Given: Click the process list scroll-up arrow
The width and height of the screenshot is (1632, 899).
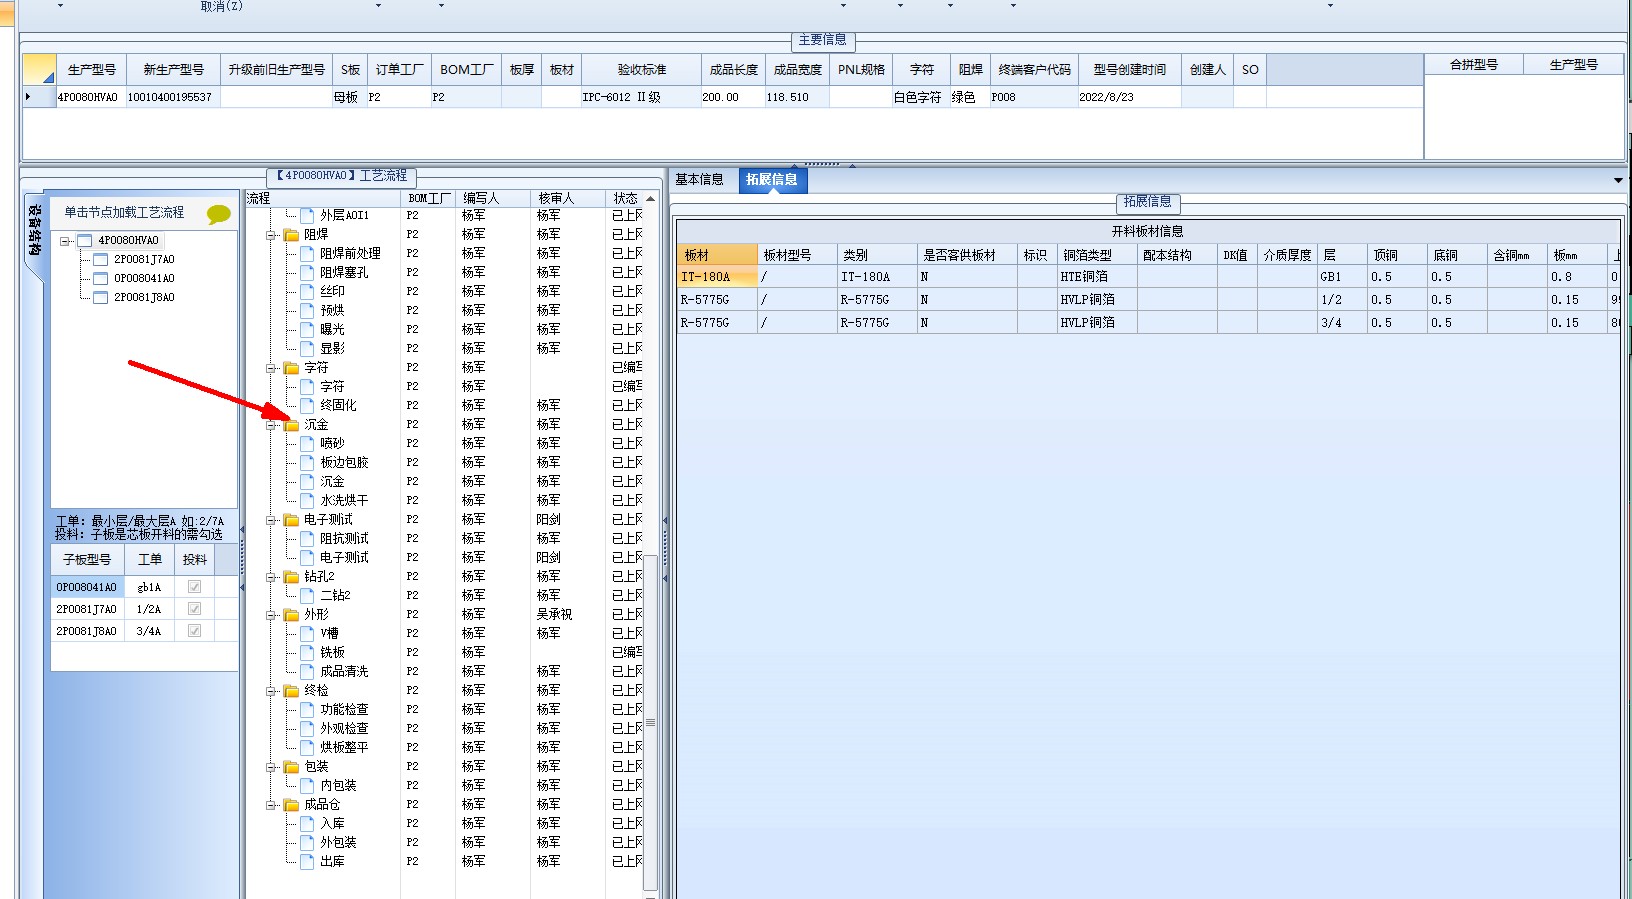Looking at the screenshot, I should click(651, 198).
